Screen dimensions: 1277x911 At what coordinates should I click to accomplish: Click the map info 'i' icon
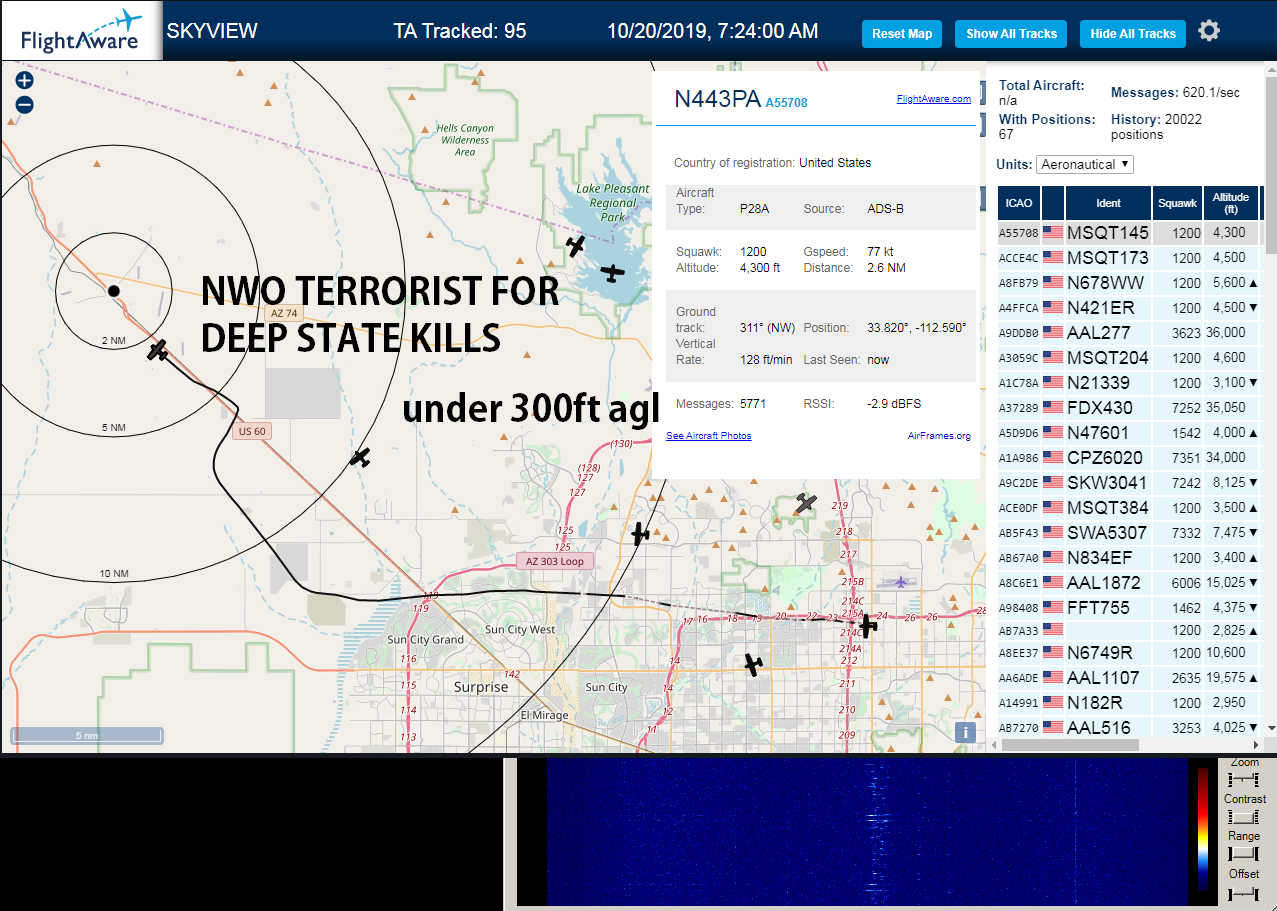click(x=966, y=731)
